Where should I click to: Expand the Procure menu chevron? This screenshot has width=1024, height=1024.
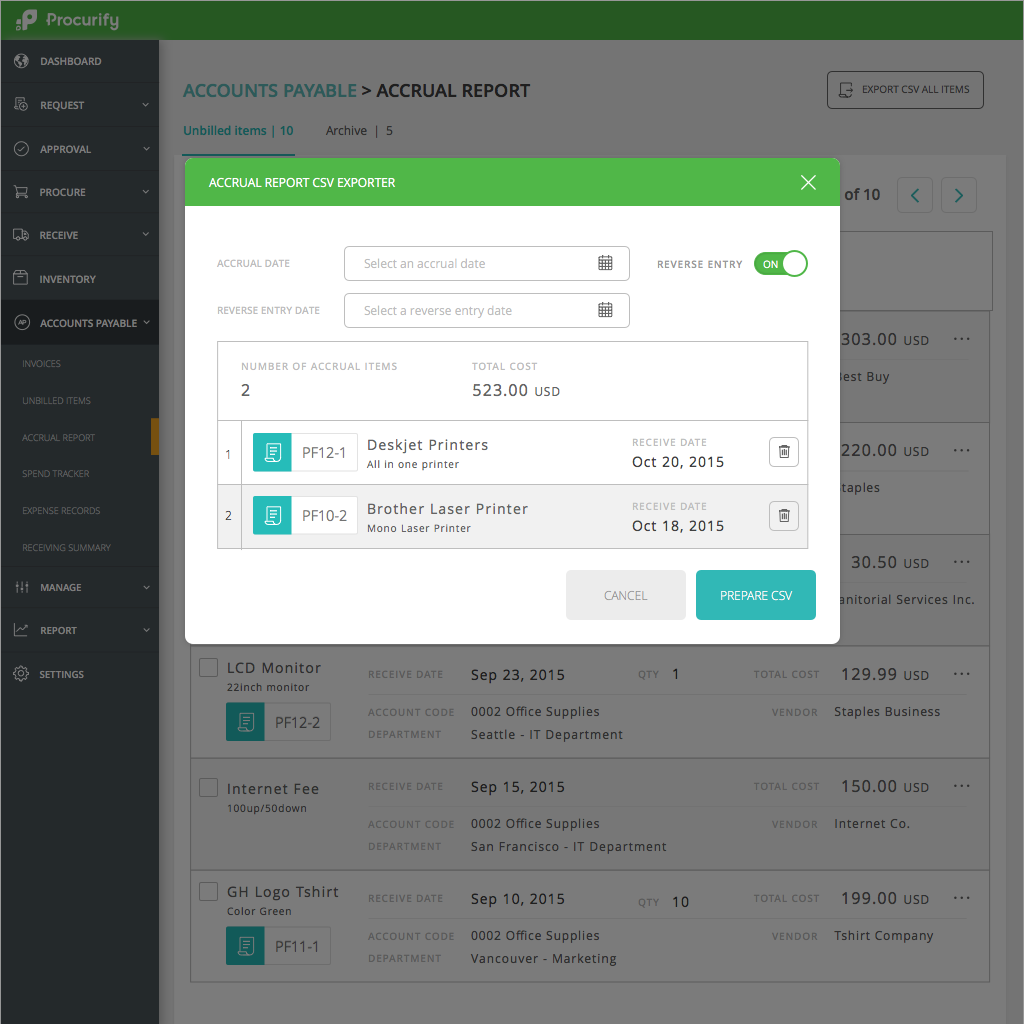pyautogui.click(x=146, y=192)
